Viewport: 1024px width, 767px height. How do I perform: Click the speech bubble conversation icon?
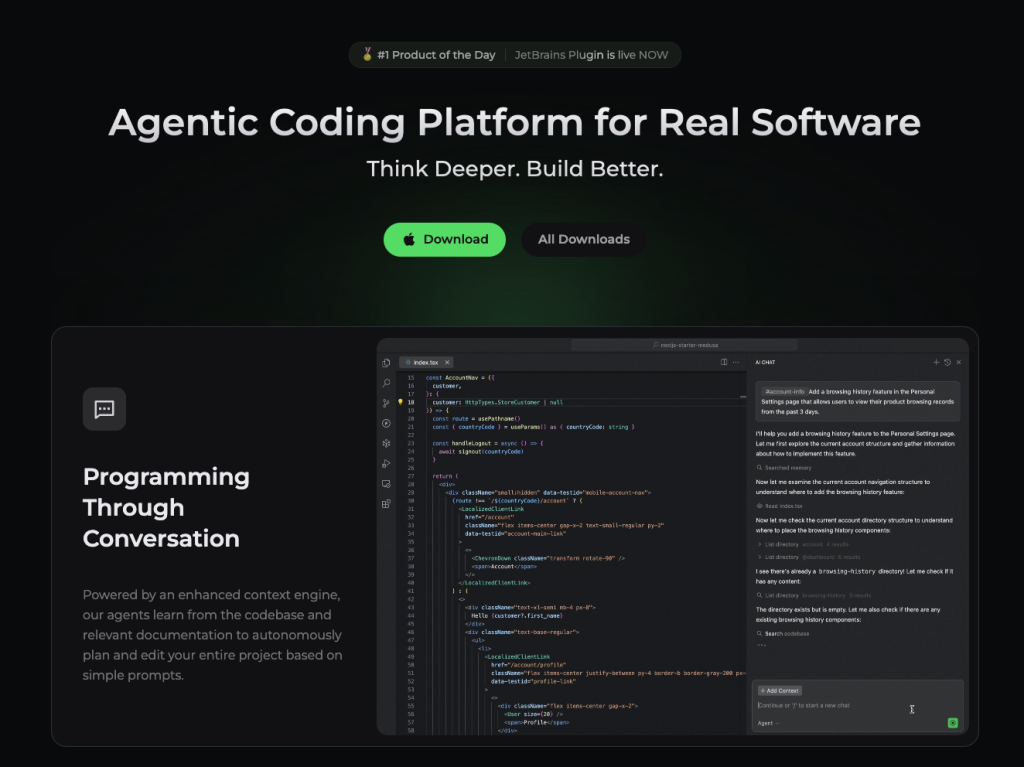(104, 409)
